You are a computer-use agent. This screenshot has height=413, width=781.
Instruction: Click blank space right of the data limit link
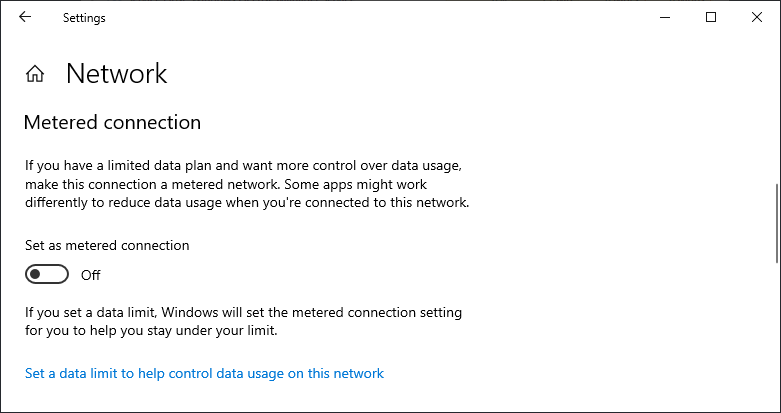click(580, 373)
